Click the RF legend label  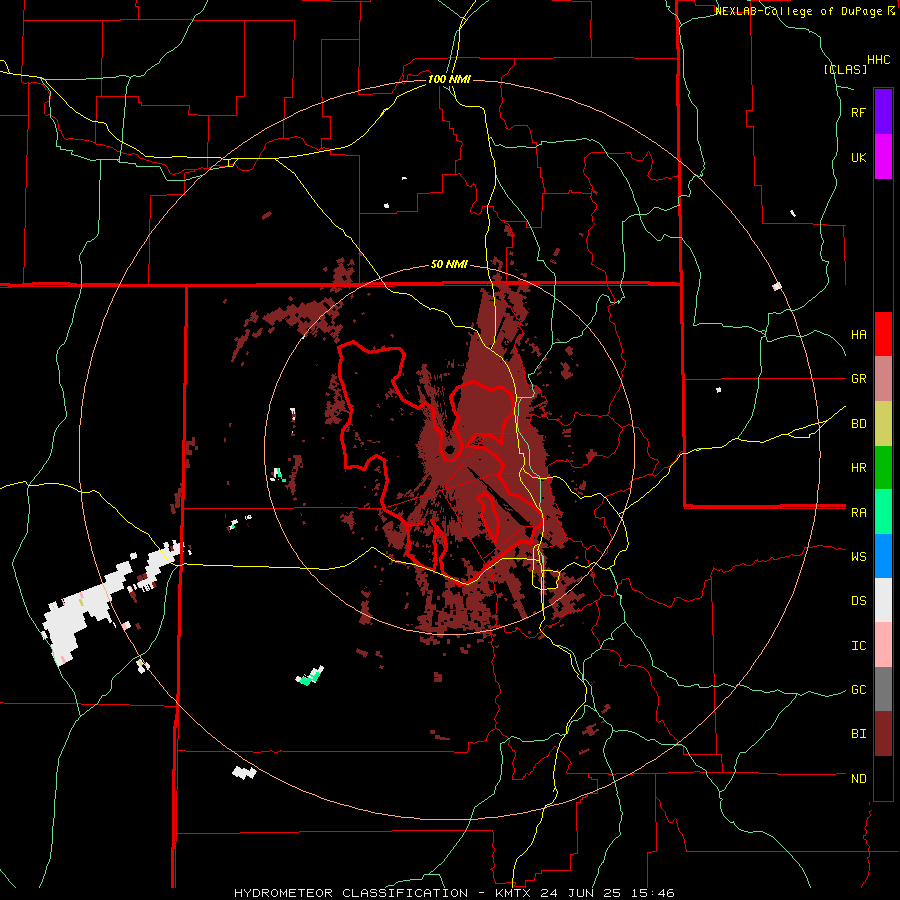point(858,113)
